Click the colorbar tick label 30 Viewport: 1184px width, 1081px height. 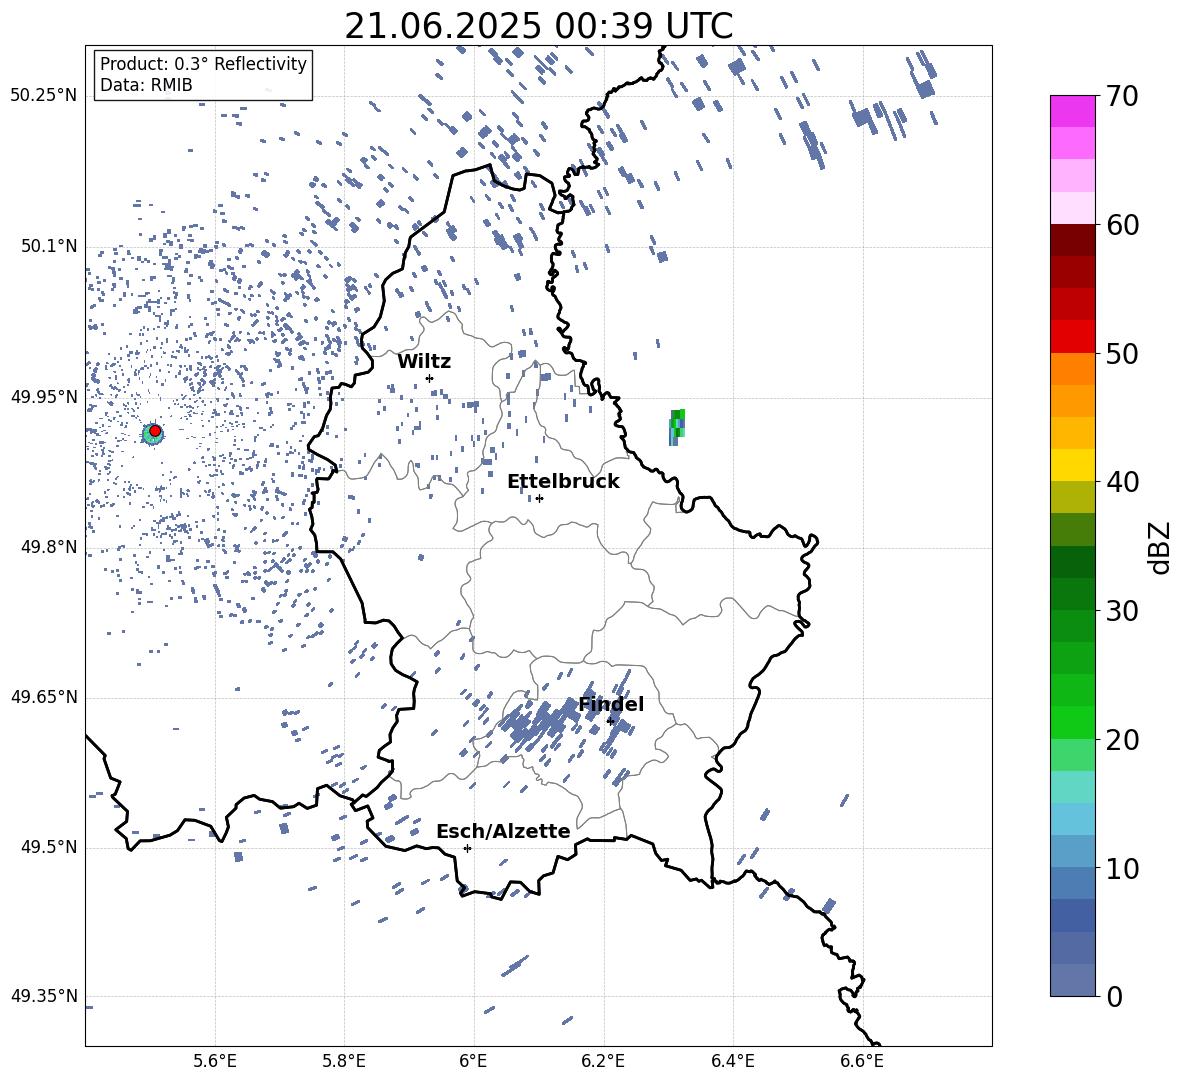pos(1122,611)
